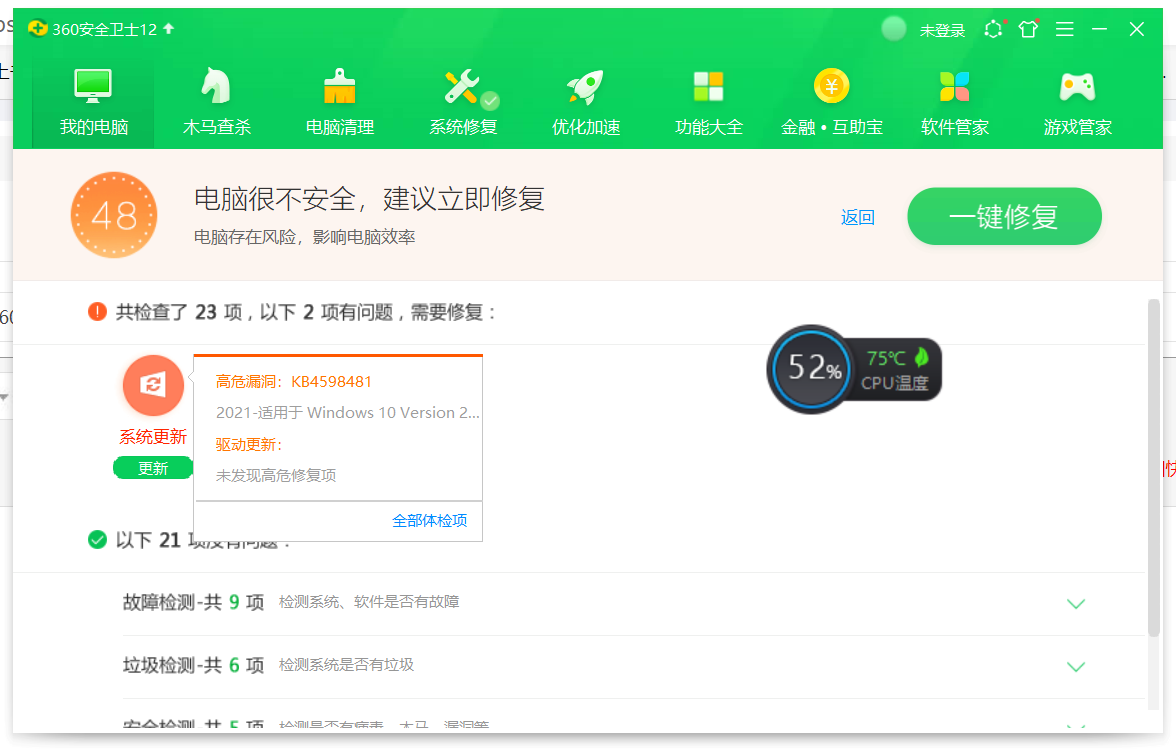Viewport: 1176px width, 749px height.
Task: Click 全部体检项 link in popup
Action: coord(430,520)
